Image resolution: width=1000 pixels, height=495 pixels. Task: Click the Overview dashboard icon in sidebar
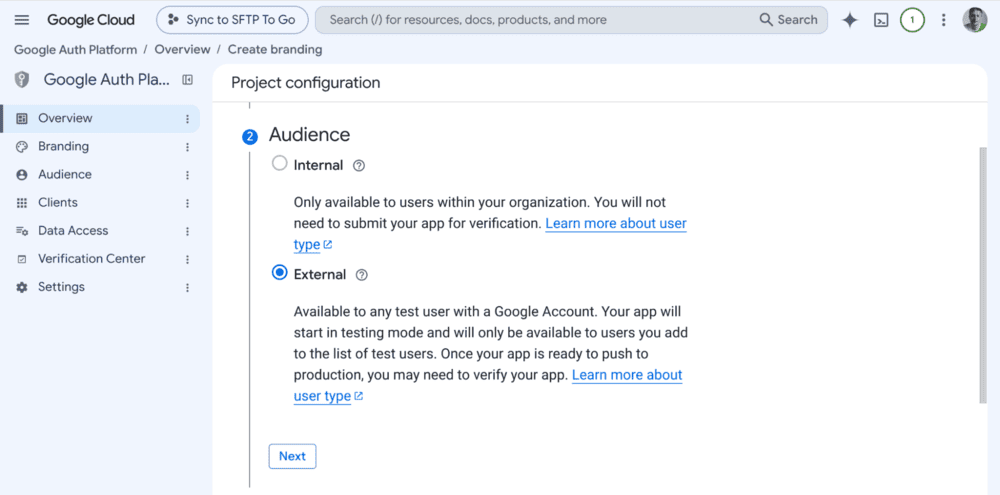pos(22,119)
